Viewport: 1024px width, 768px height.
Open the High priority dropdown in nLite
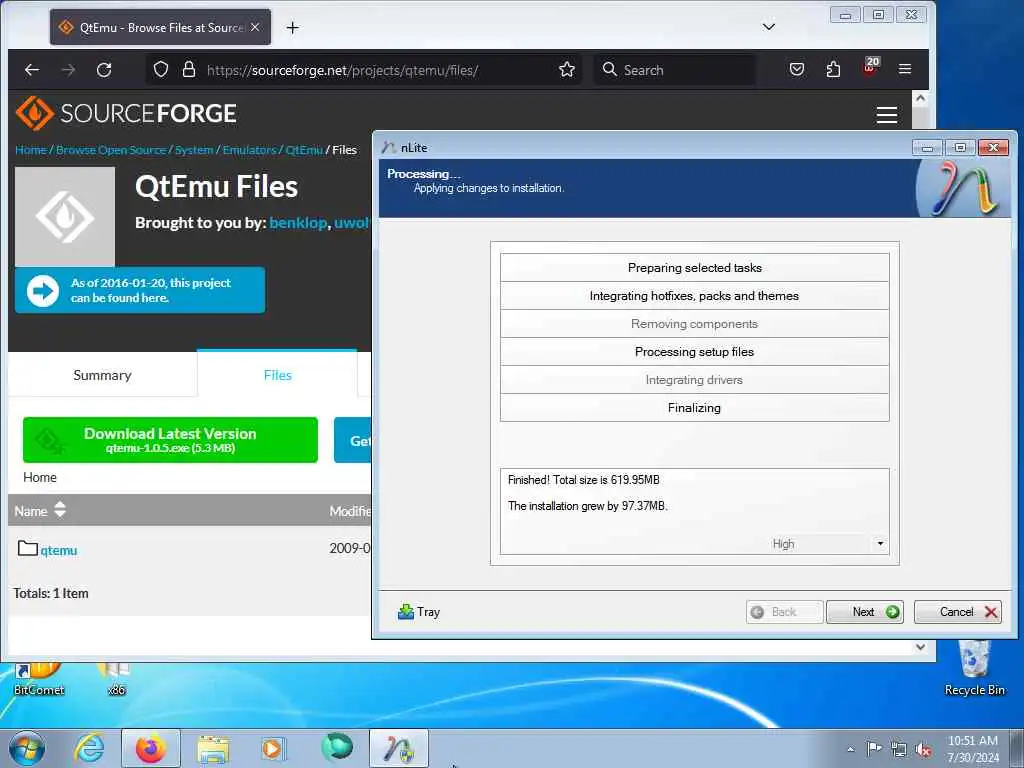tap(880, 543)
